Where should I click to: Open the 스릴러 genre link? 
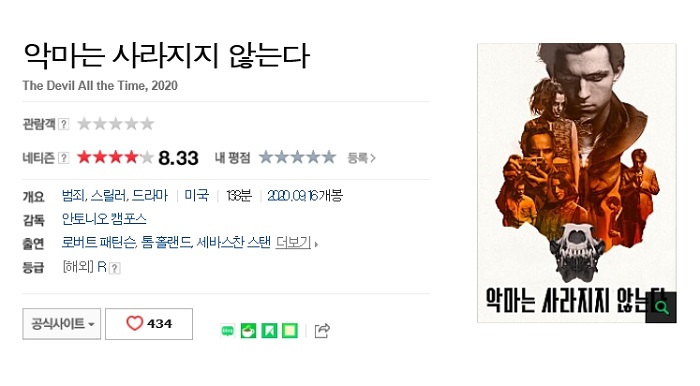pyautogui.click(x=108, y=195)
